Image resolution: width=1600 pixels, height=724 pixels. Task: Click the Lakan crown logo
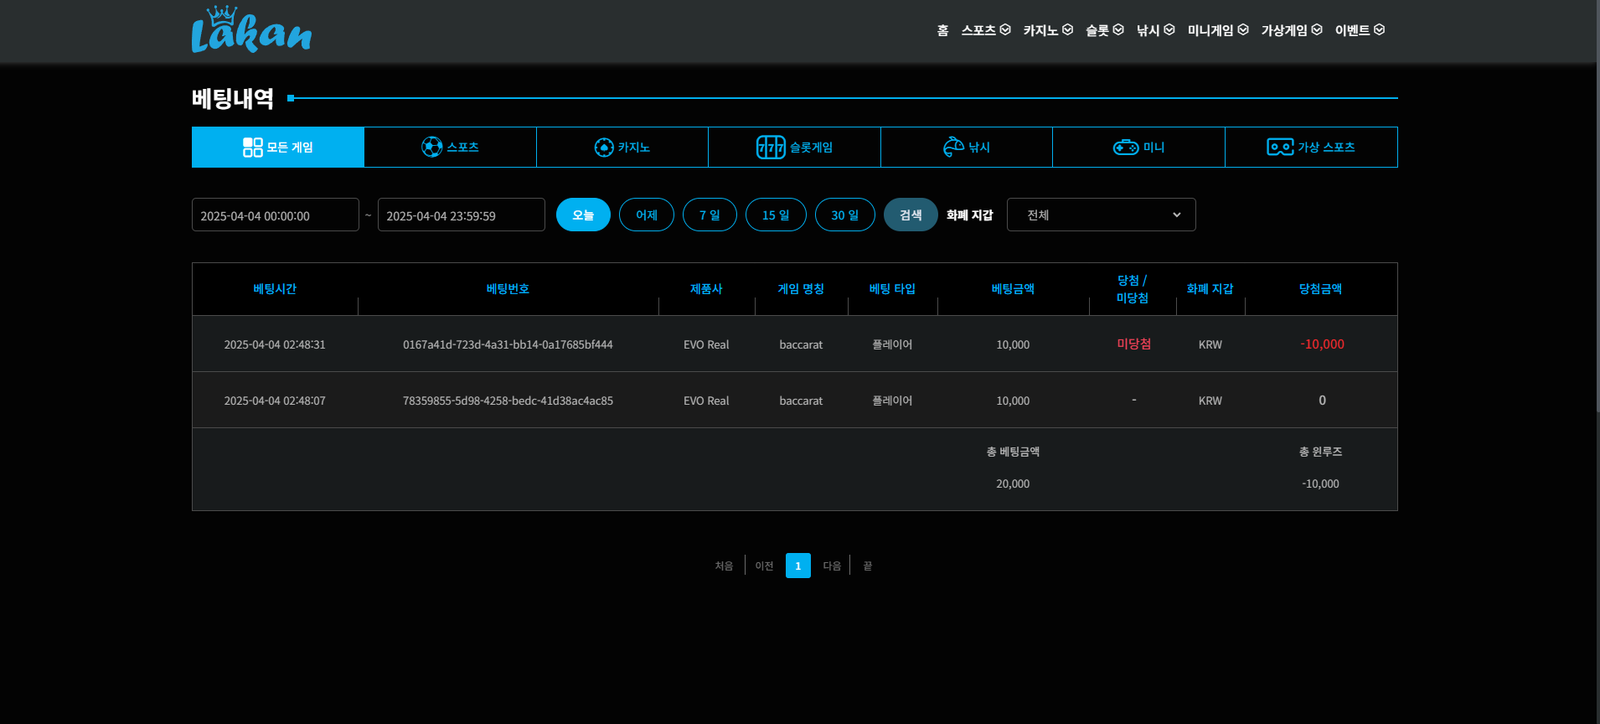click(x=251, y=30)
